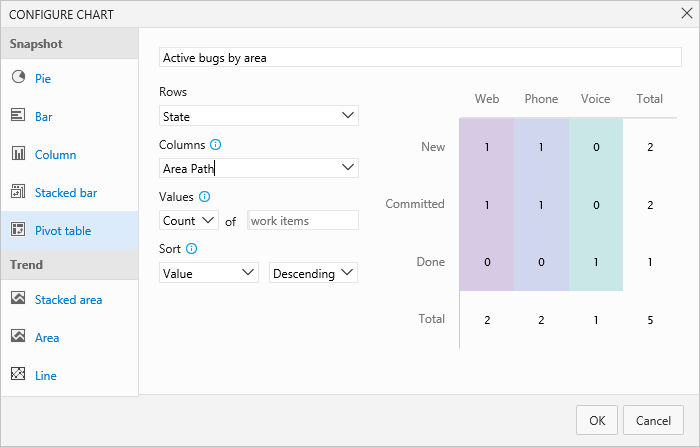Choose the Bar chart icon
The height and width of the screenshot is (447, 700).
coord(18,116)
